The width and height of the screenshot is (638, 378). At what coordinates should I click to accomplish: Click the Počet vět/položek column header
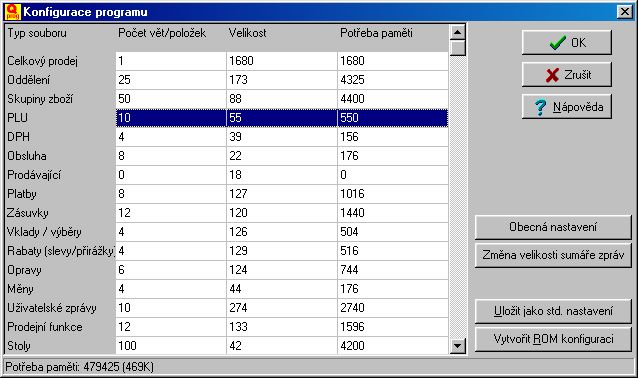click(162, 33)
